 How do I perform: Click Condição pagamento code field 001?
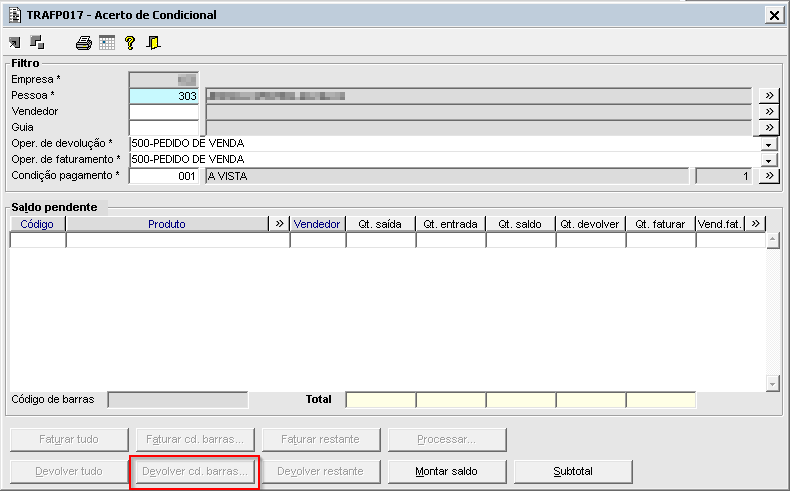[x=164, y=176]
